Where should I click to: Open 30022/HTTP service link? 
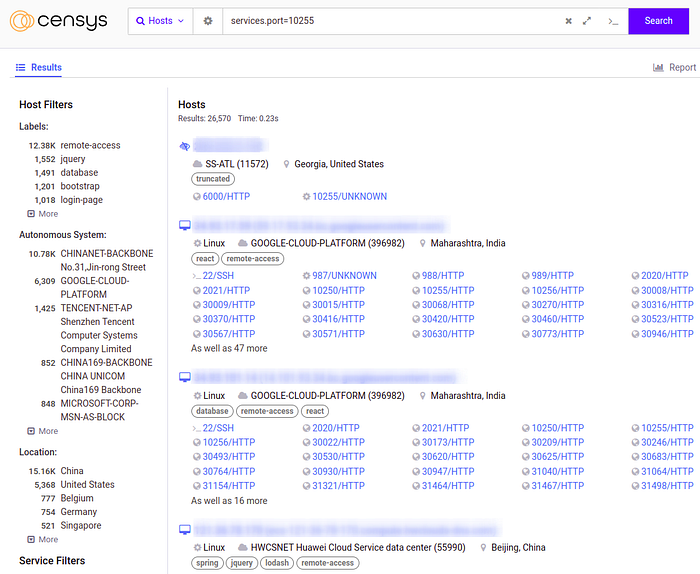coord(334,442)
